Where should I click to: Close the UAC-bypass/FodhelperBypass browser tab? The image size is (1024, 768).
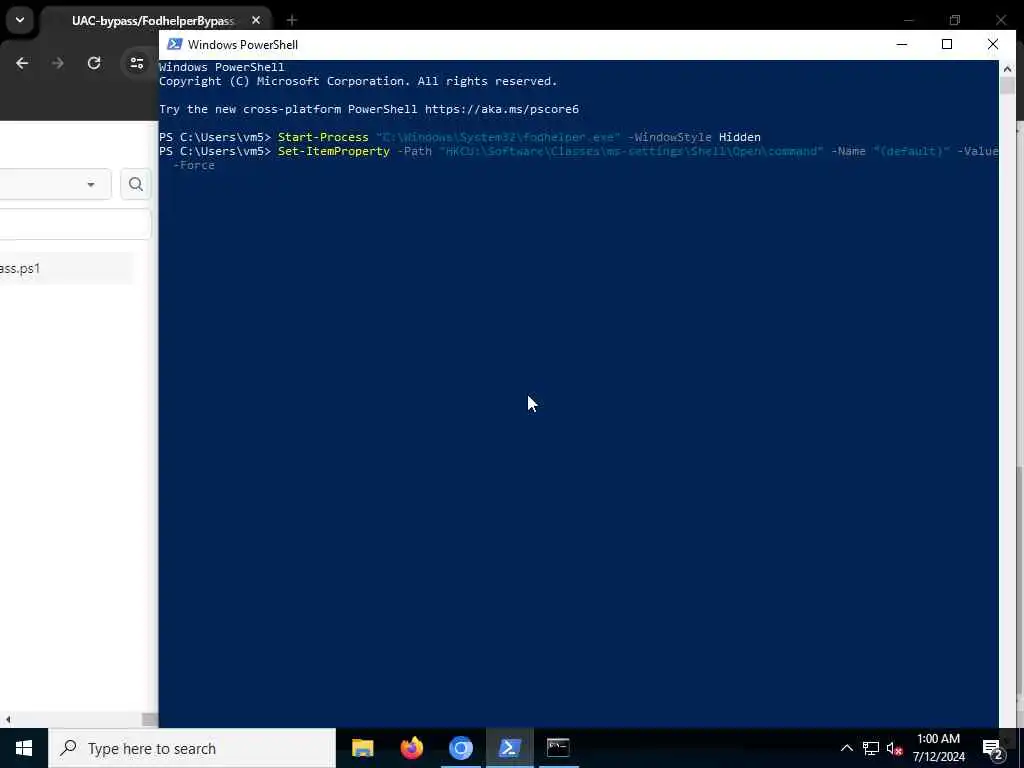coord(256,20)
